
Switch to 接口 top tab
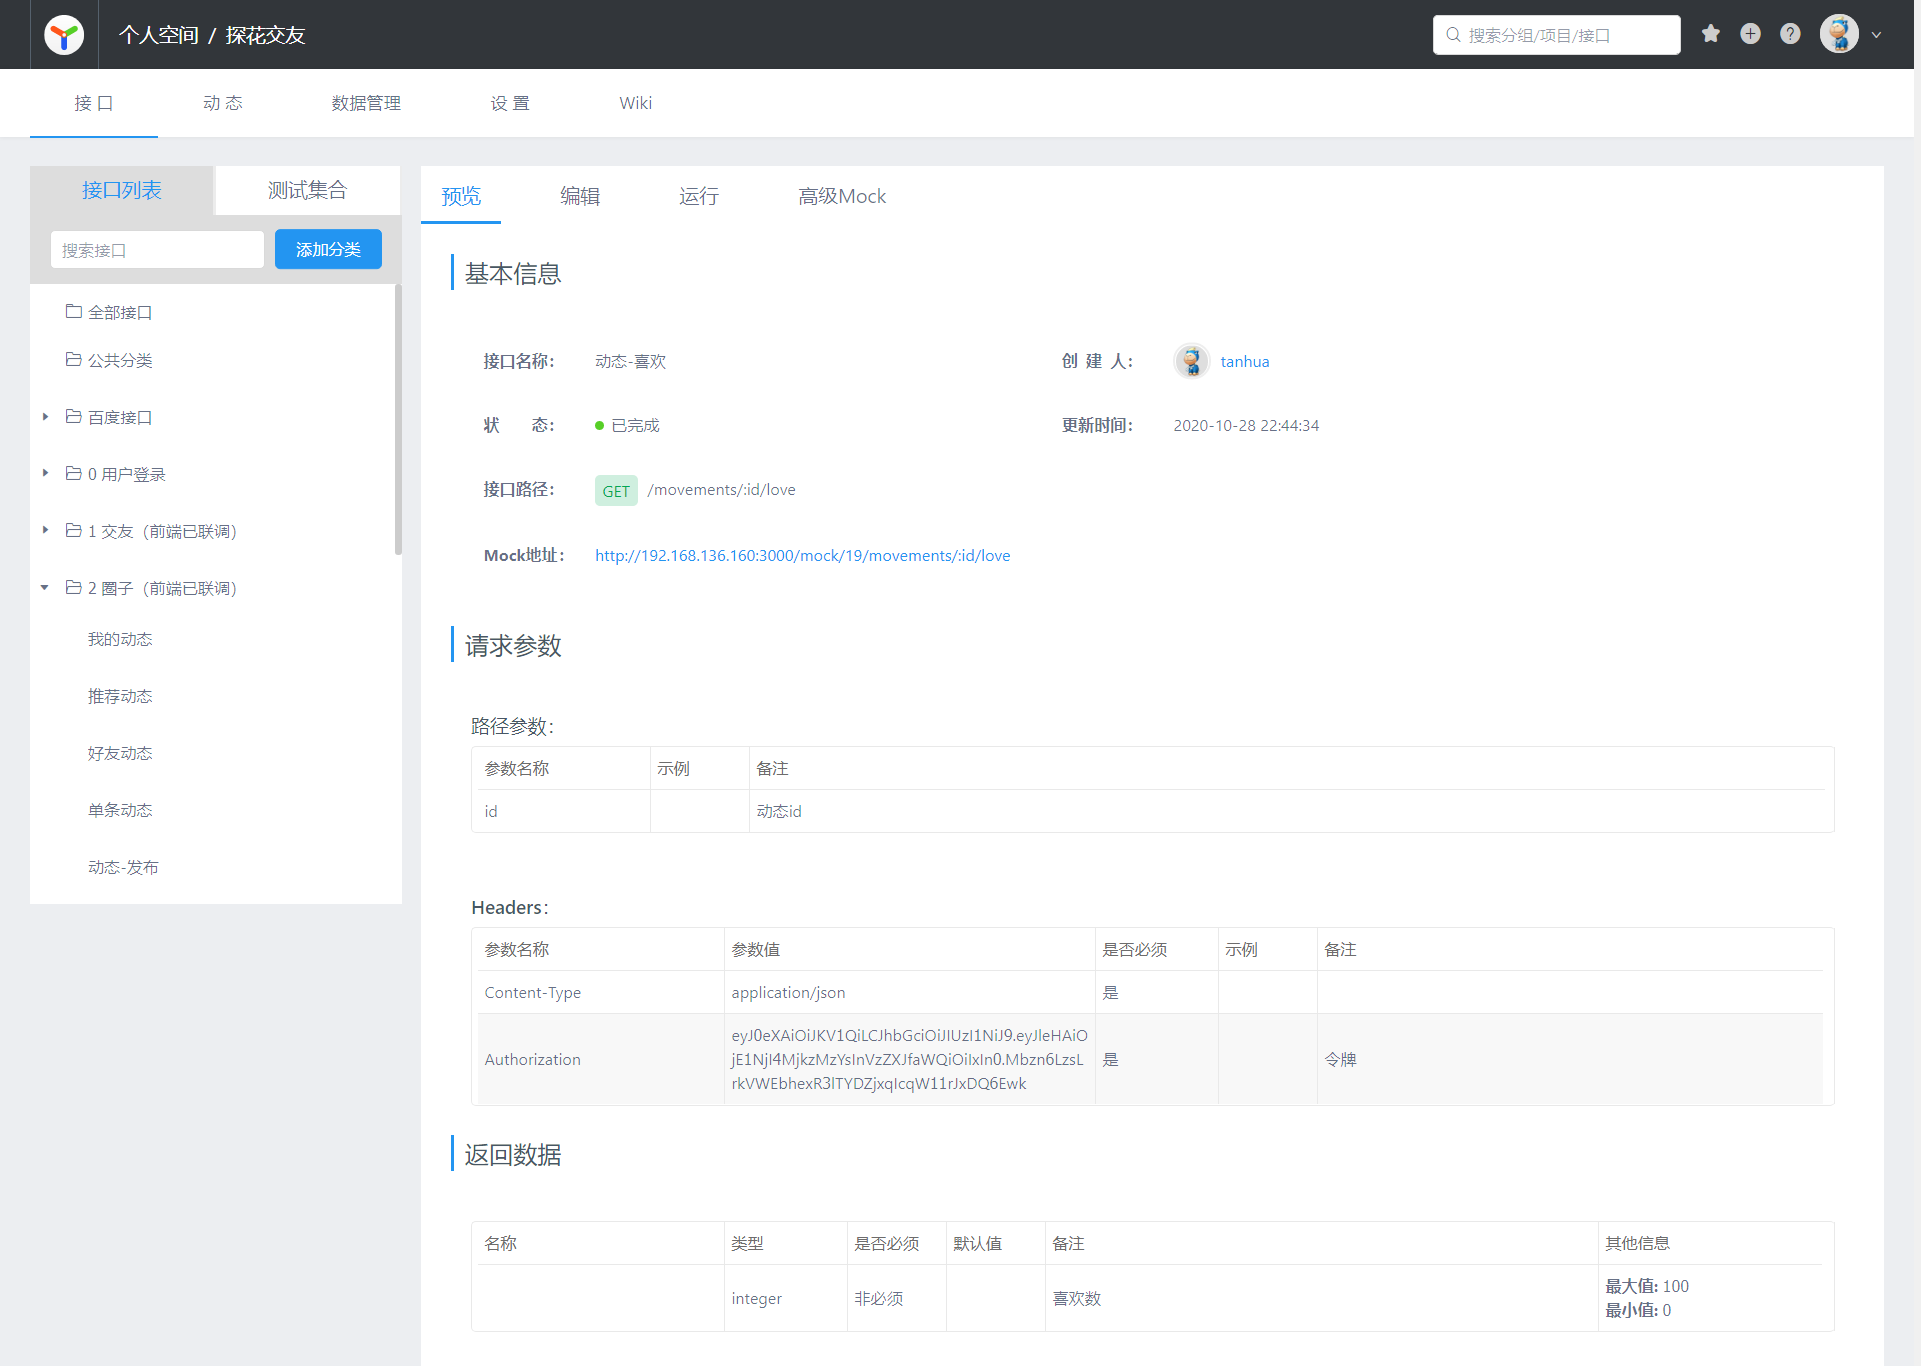tap(94, 103)
